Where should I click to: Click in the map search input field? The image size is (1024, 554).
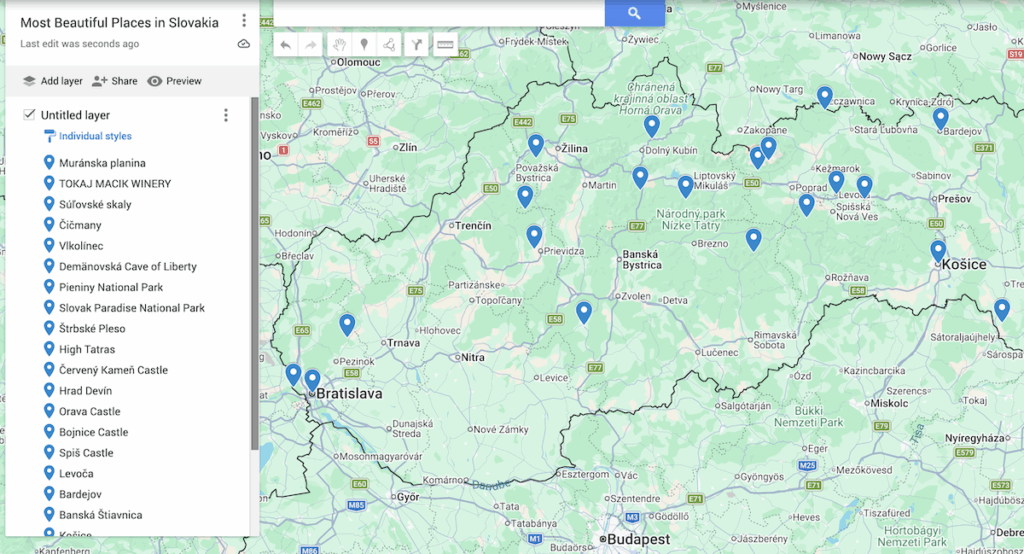pos(439,12)
